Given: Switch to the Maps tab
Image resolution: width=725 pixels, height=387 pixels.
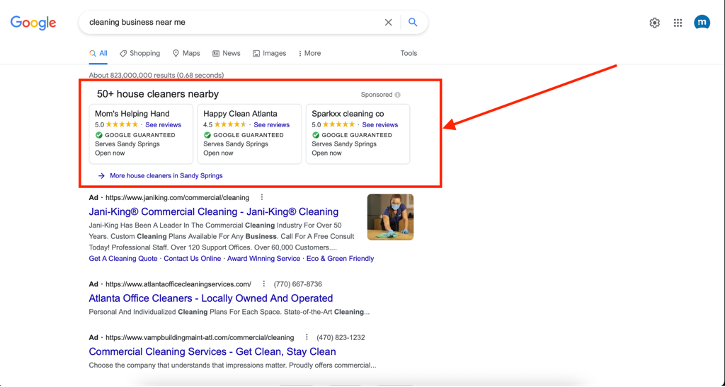Looking at the screenshot, I should tap(186, 53).
